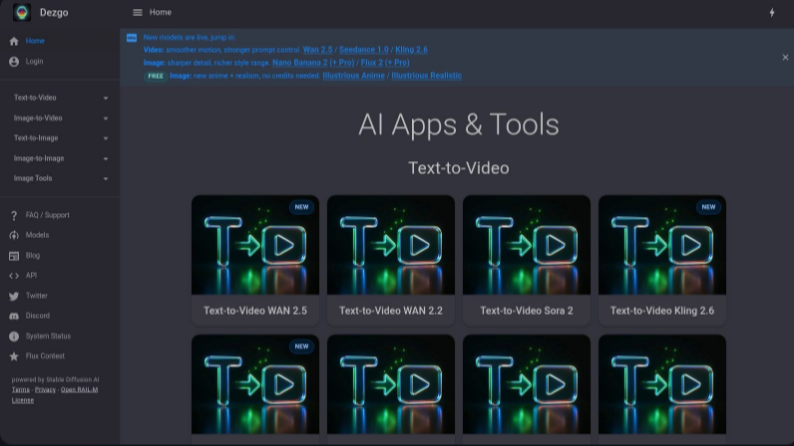794x446 pixels.
Task: Open the Text-to-Video Sora 2 card
Action: [x=526, y=260]
